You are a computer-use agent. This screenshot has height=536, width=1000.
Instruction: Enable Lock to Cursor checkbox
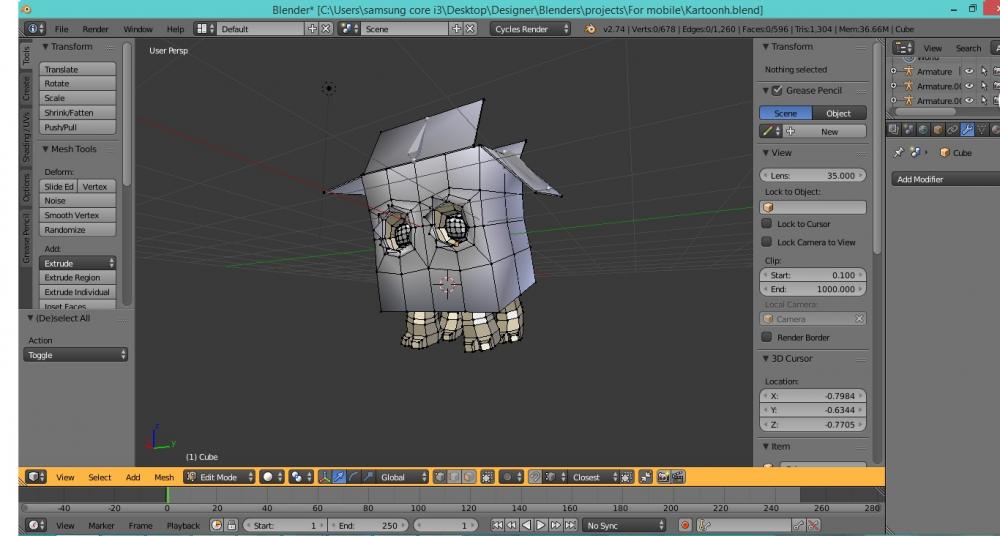[x=767, y=224]
